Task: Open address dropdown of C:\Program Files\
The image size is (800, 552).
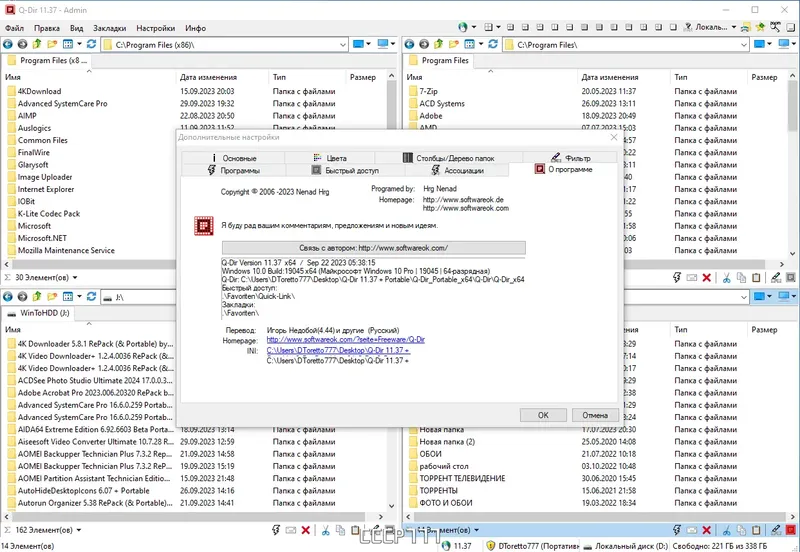Action: point(744,45)
